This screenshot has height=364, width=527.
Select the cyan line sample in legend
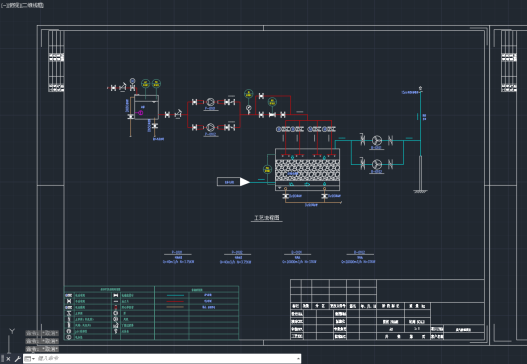(x=175, y=295)
